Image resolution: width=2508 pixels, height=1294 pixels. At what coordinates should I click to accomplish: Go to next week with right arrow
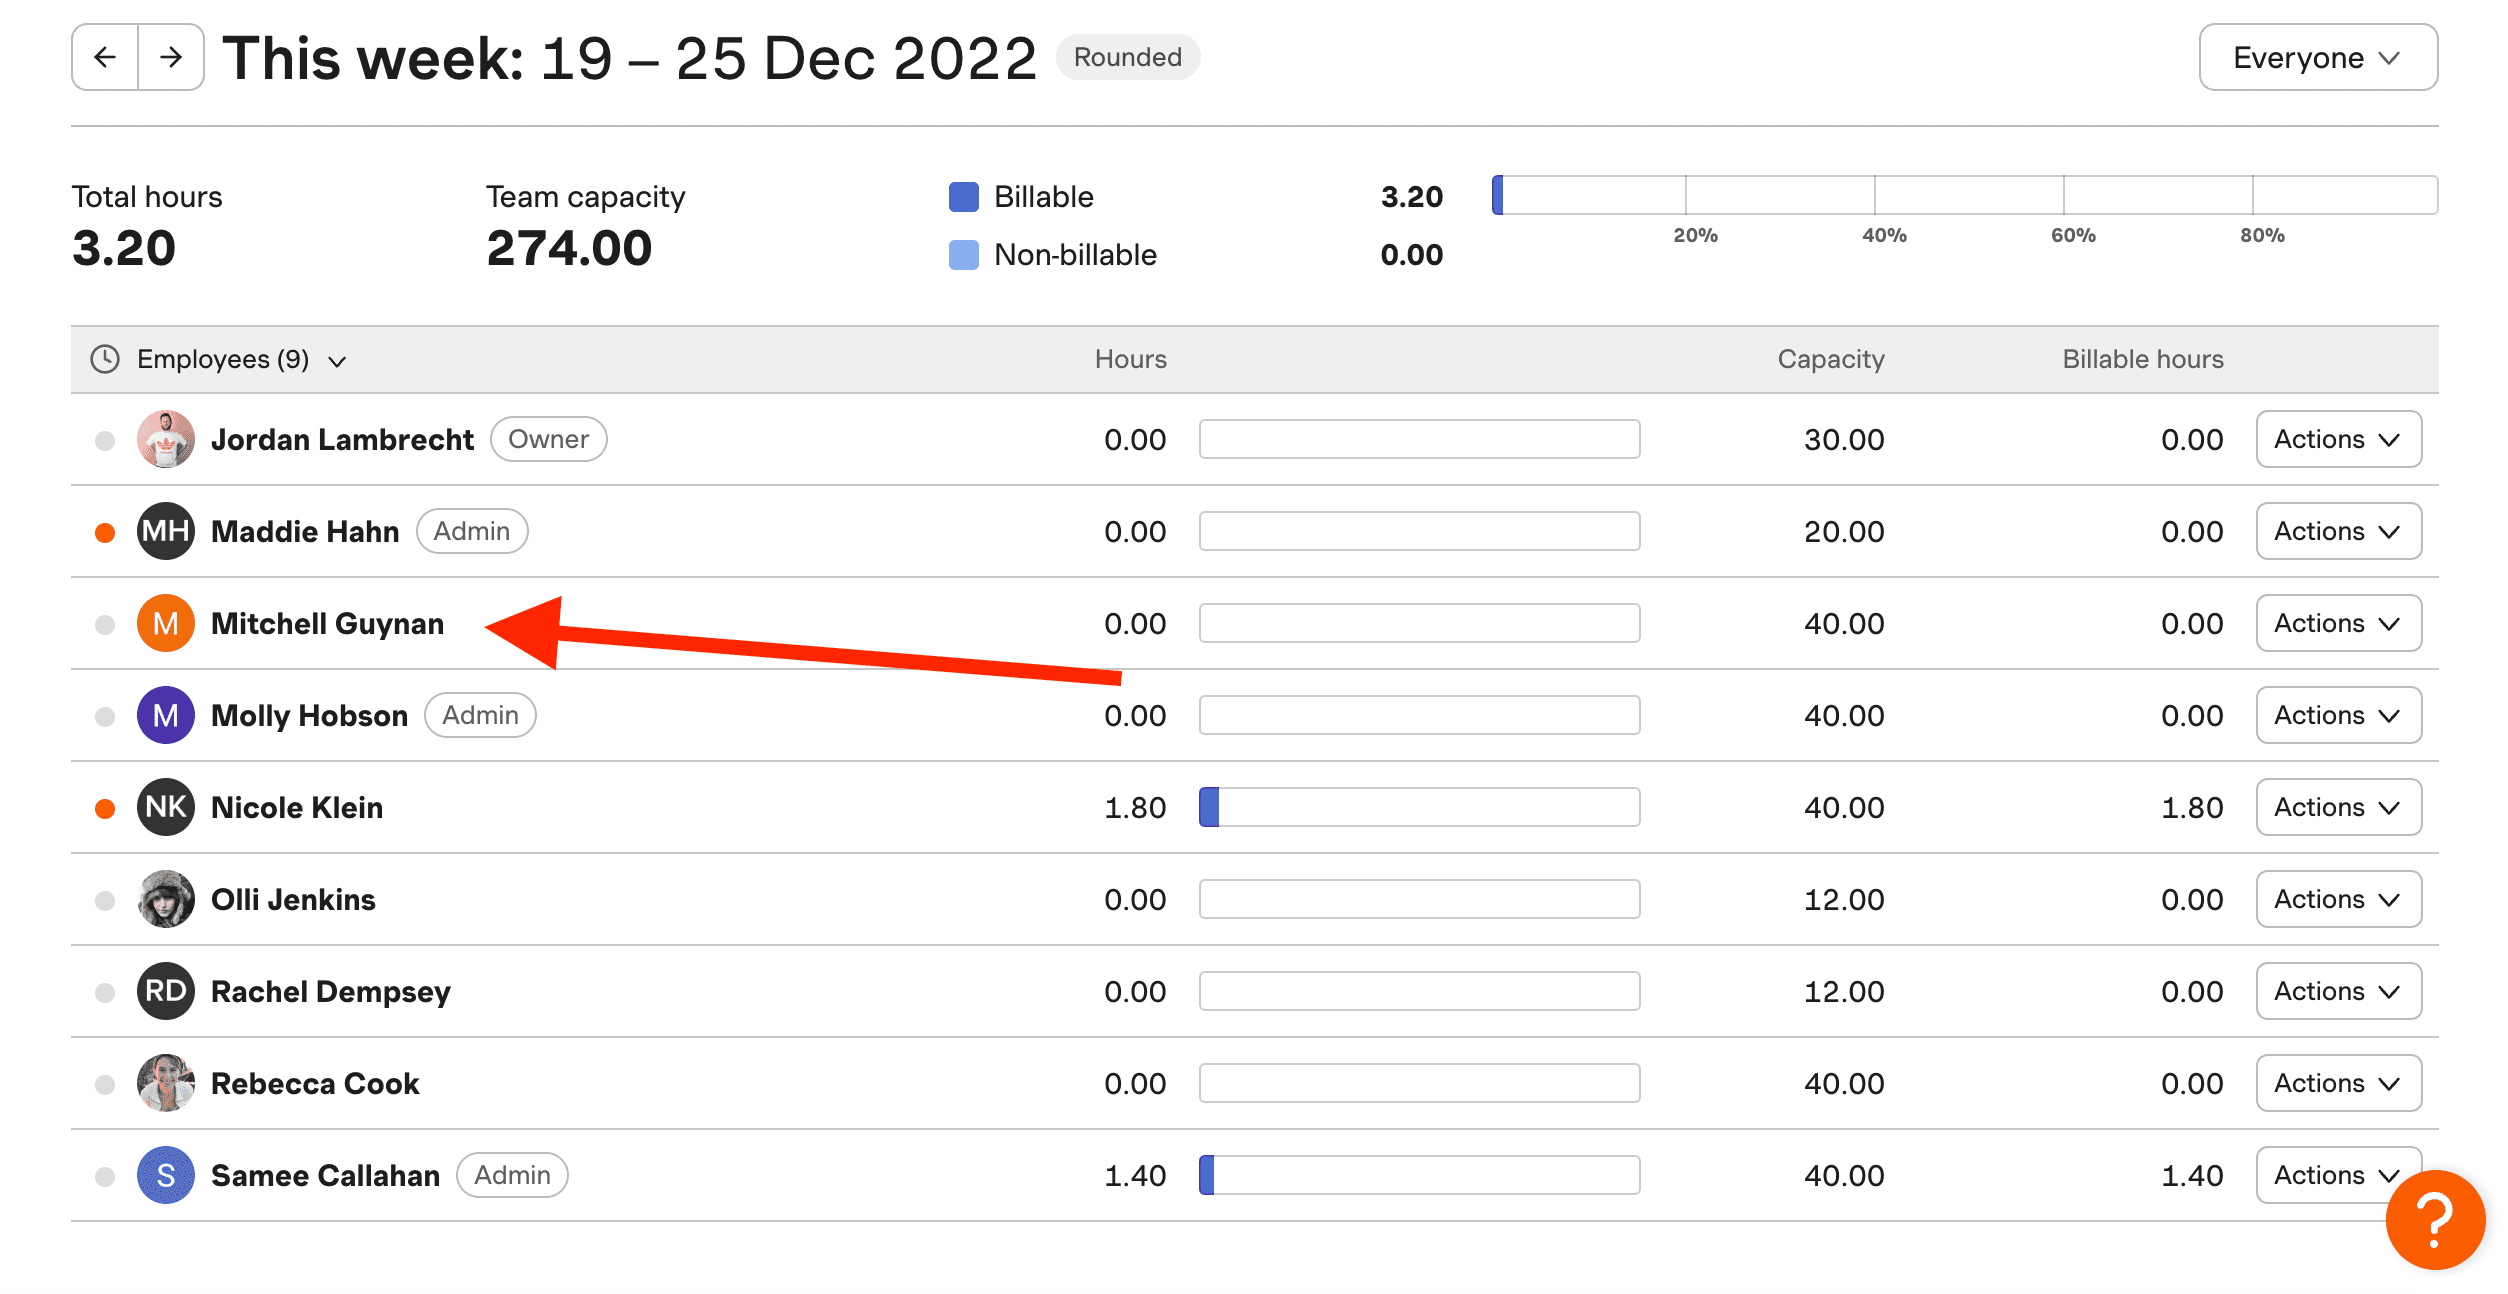171,57
